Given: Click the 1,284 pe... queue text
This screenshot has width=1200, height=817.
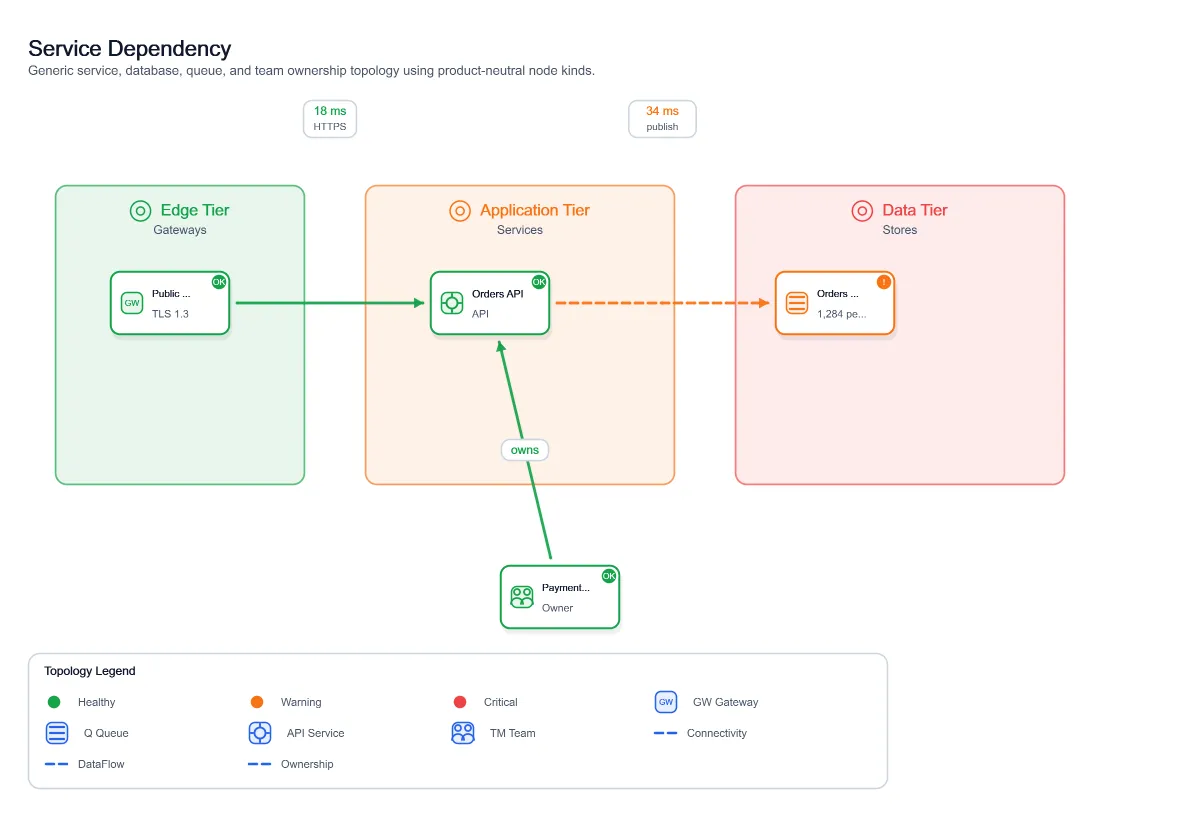Looking at the screenshot, I should pyautogui.click(x=842, y=314).
